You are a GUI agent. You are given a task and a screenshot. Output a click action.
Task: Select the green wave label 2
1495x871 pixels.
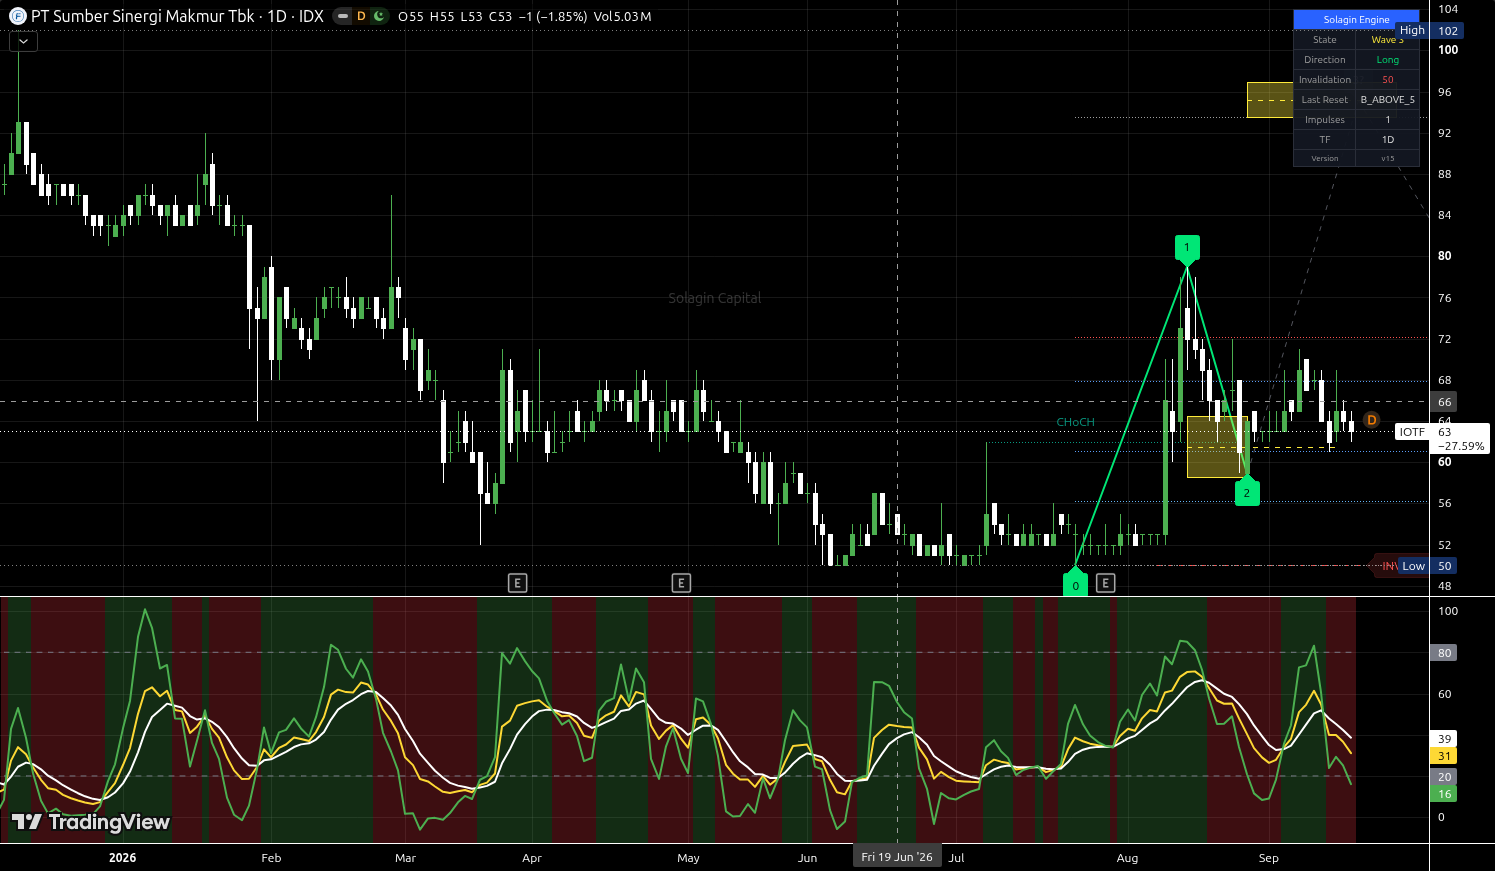coord(1247,493)
